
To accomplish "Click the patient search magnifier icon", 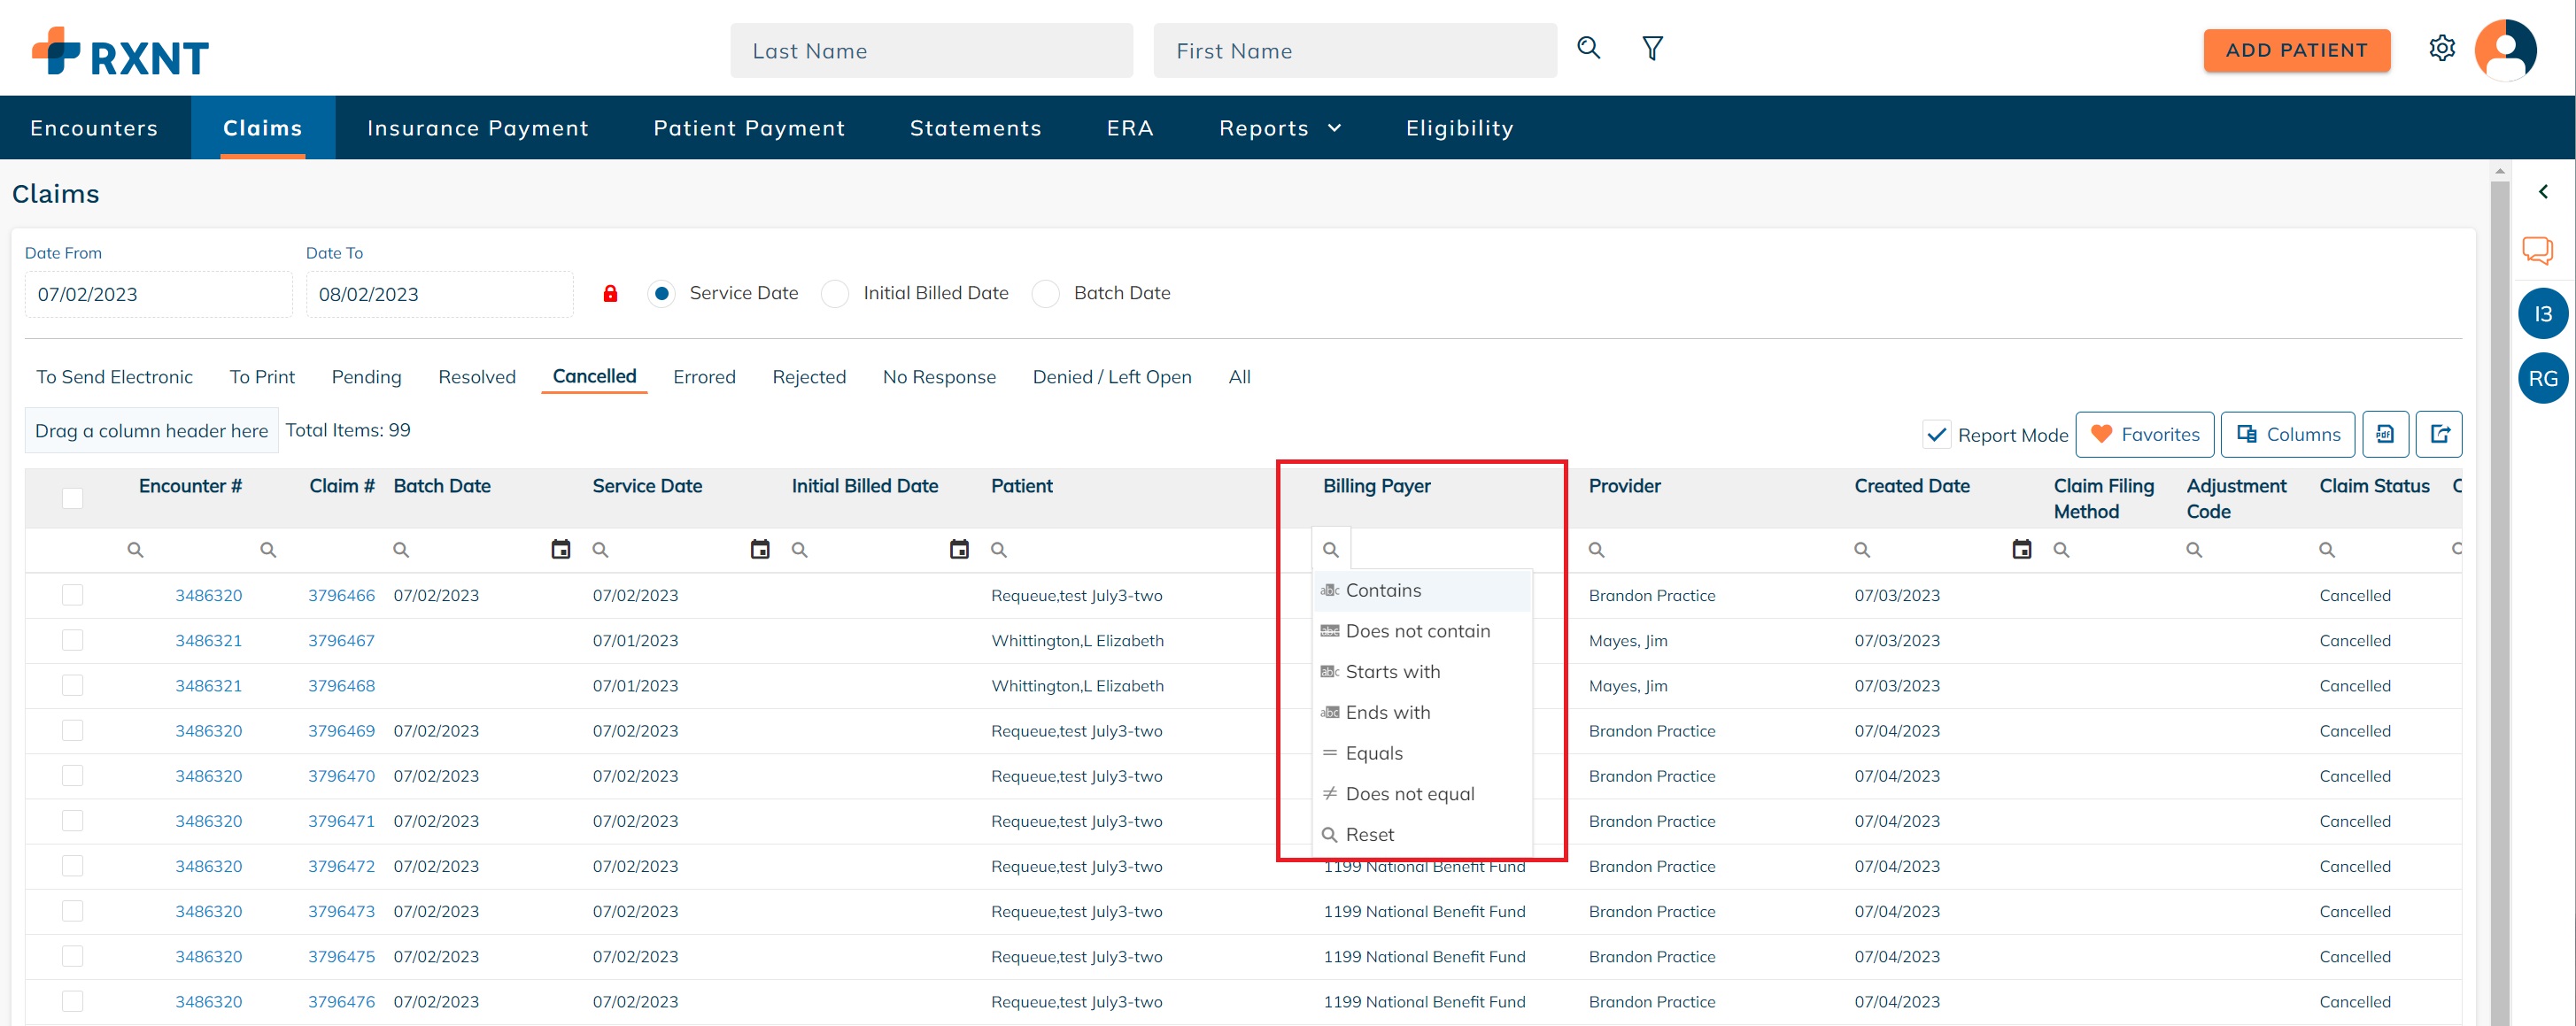I will (x=1588, y=48).
